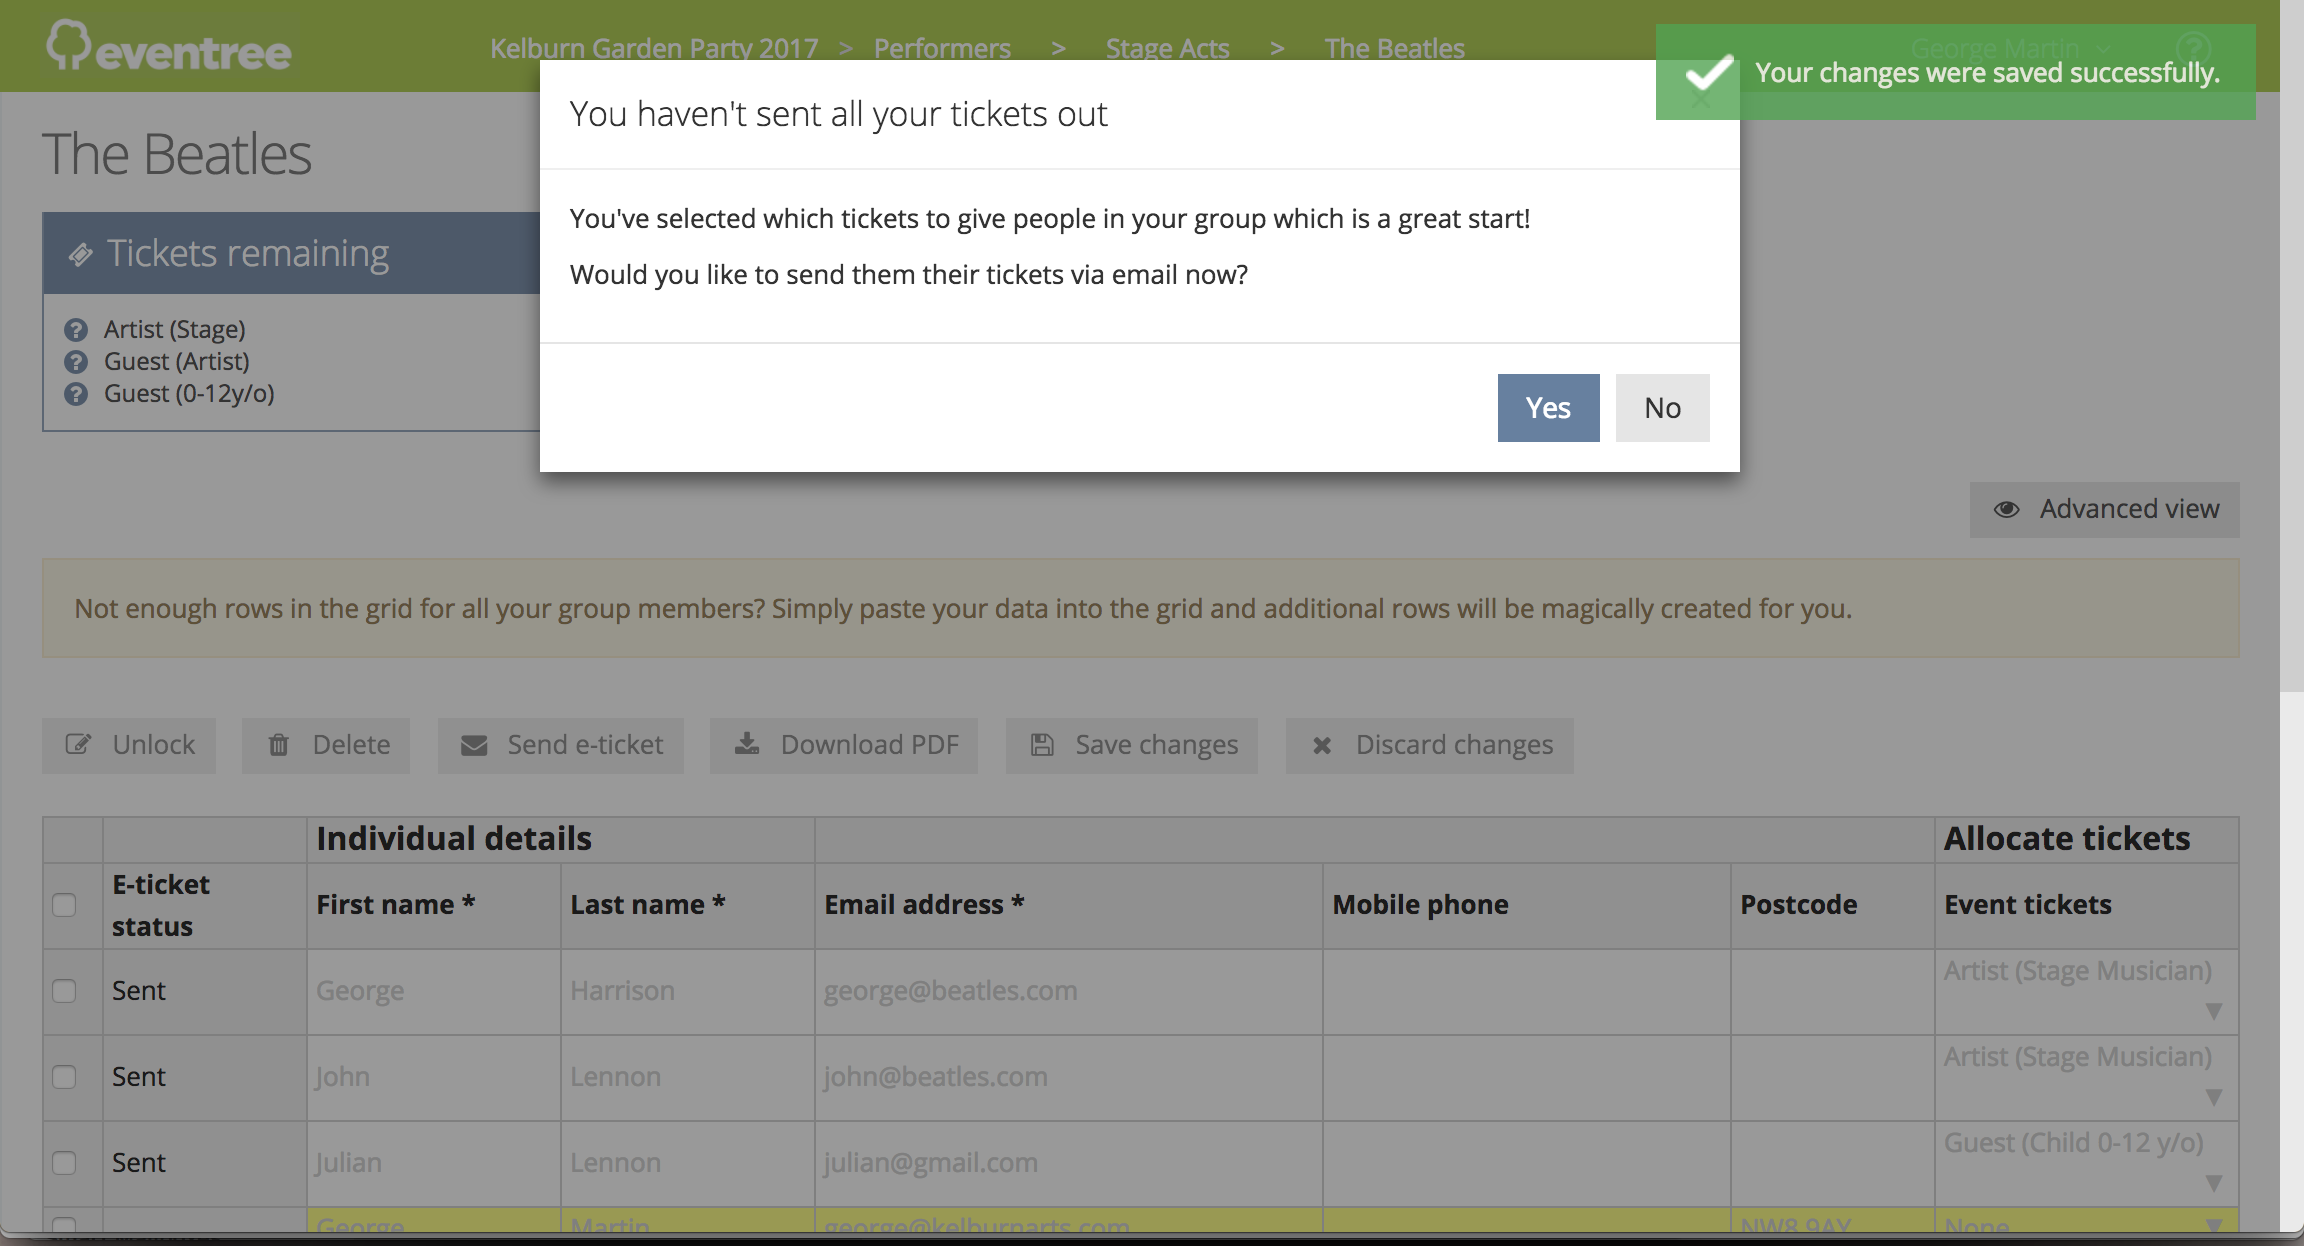
Task: Click the 'Tickets remaining' panel heading
Action: click(x=248, y=254)
